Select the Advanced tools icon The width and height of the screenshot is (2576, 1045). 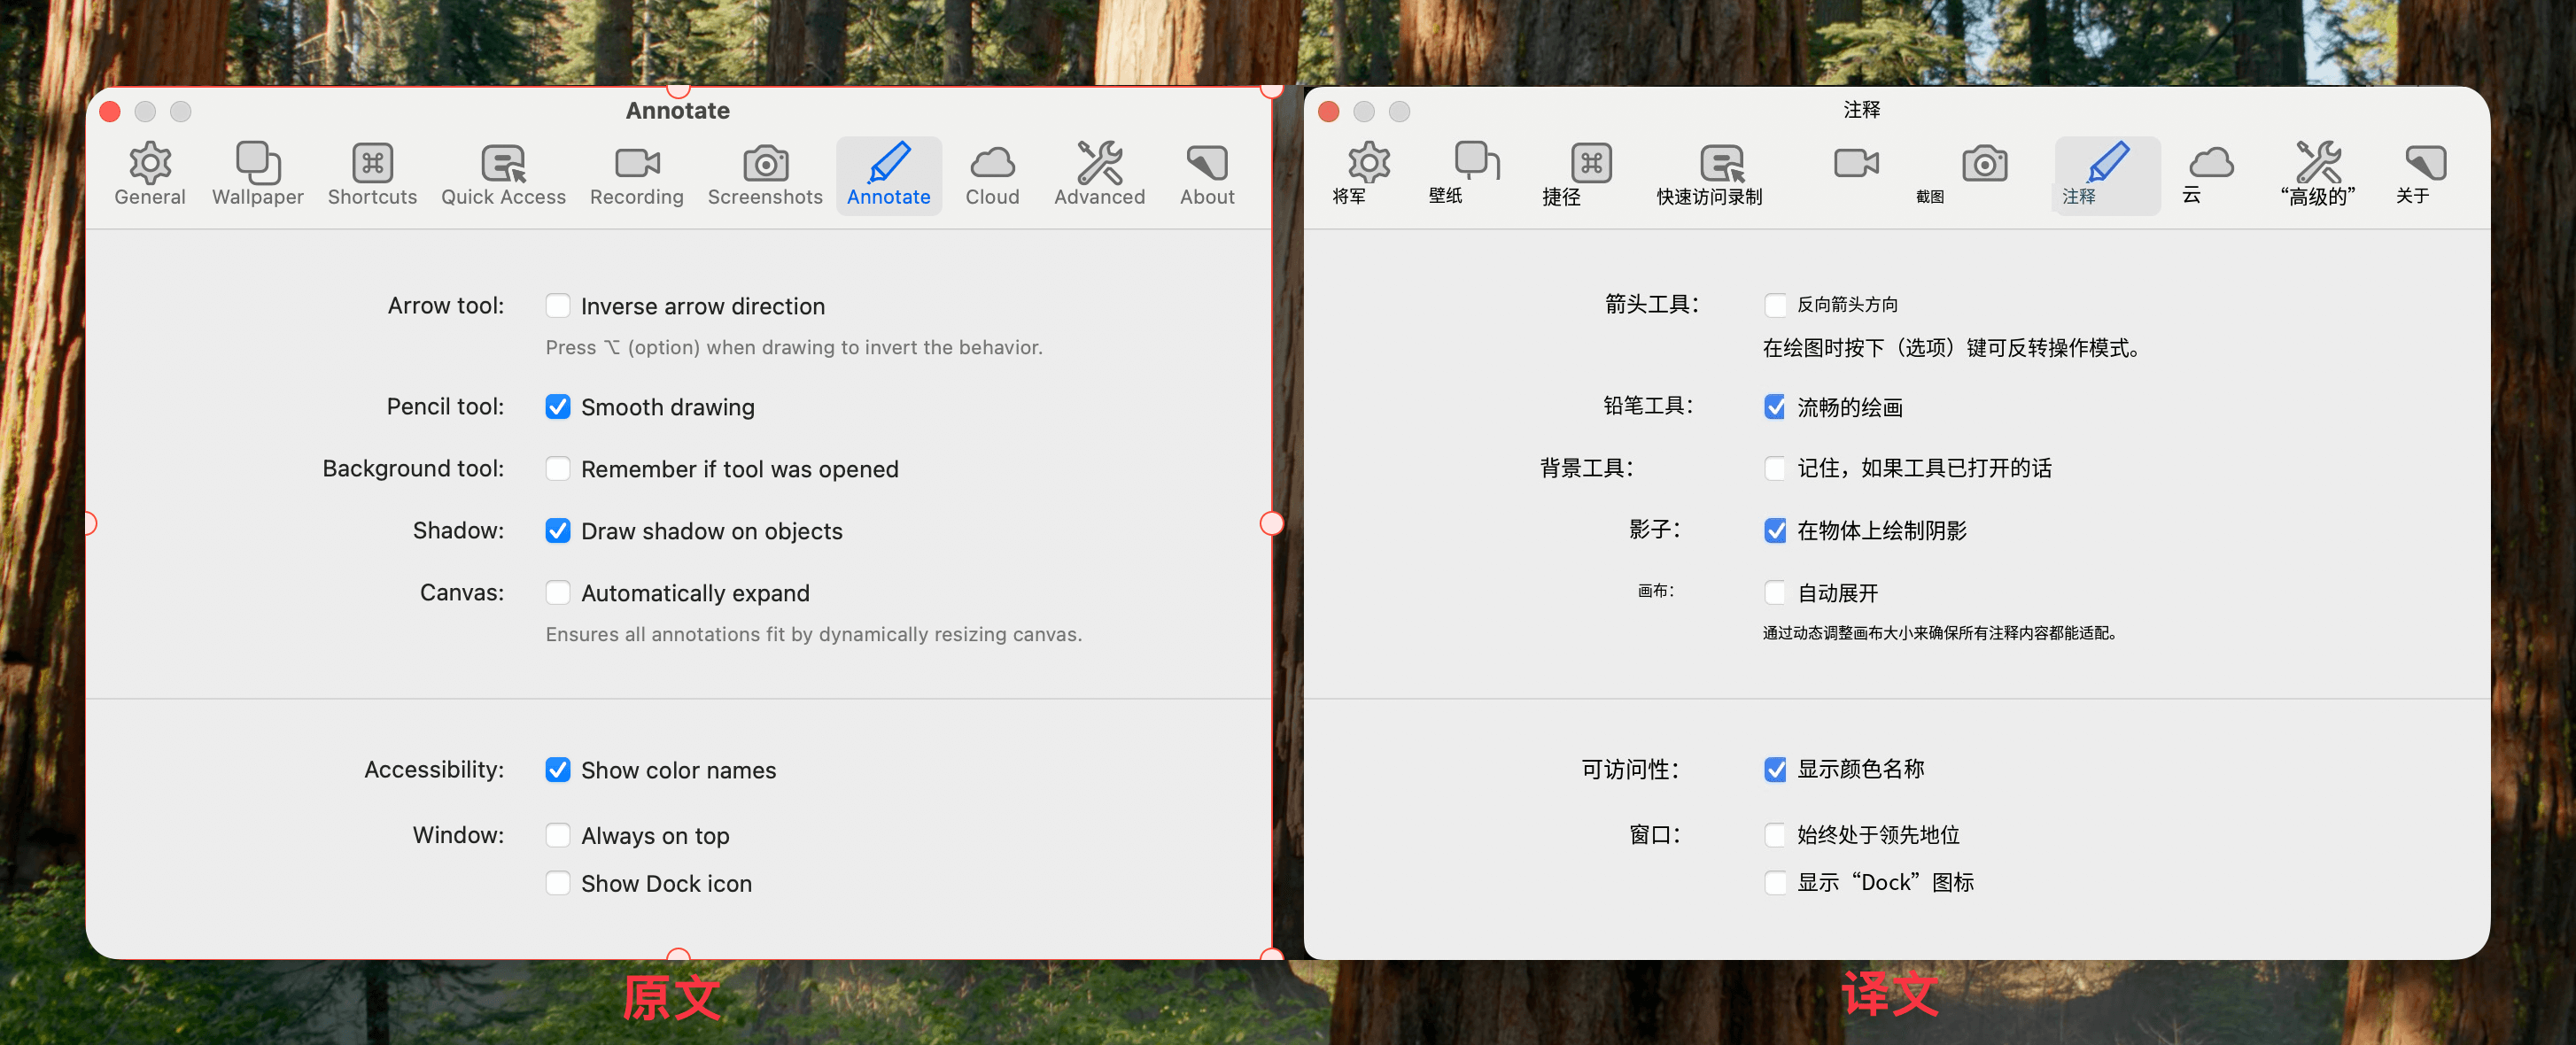click(x=1099, y=164)
